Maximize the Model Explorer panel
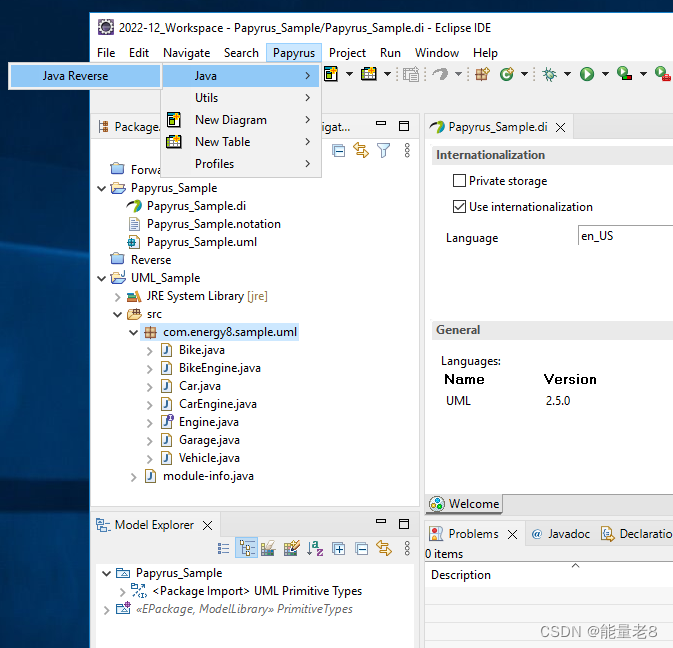 pos(404,524)
